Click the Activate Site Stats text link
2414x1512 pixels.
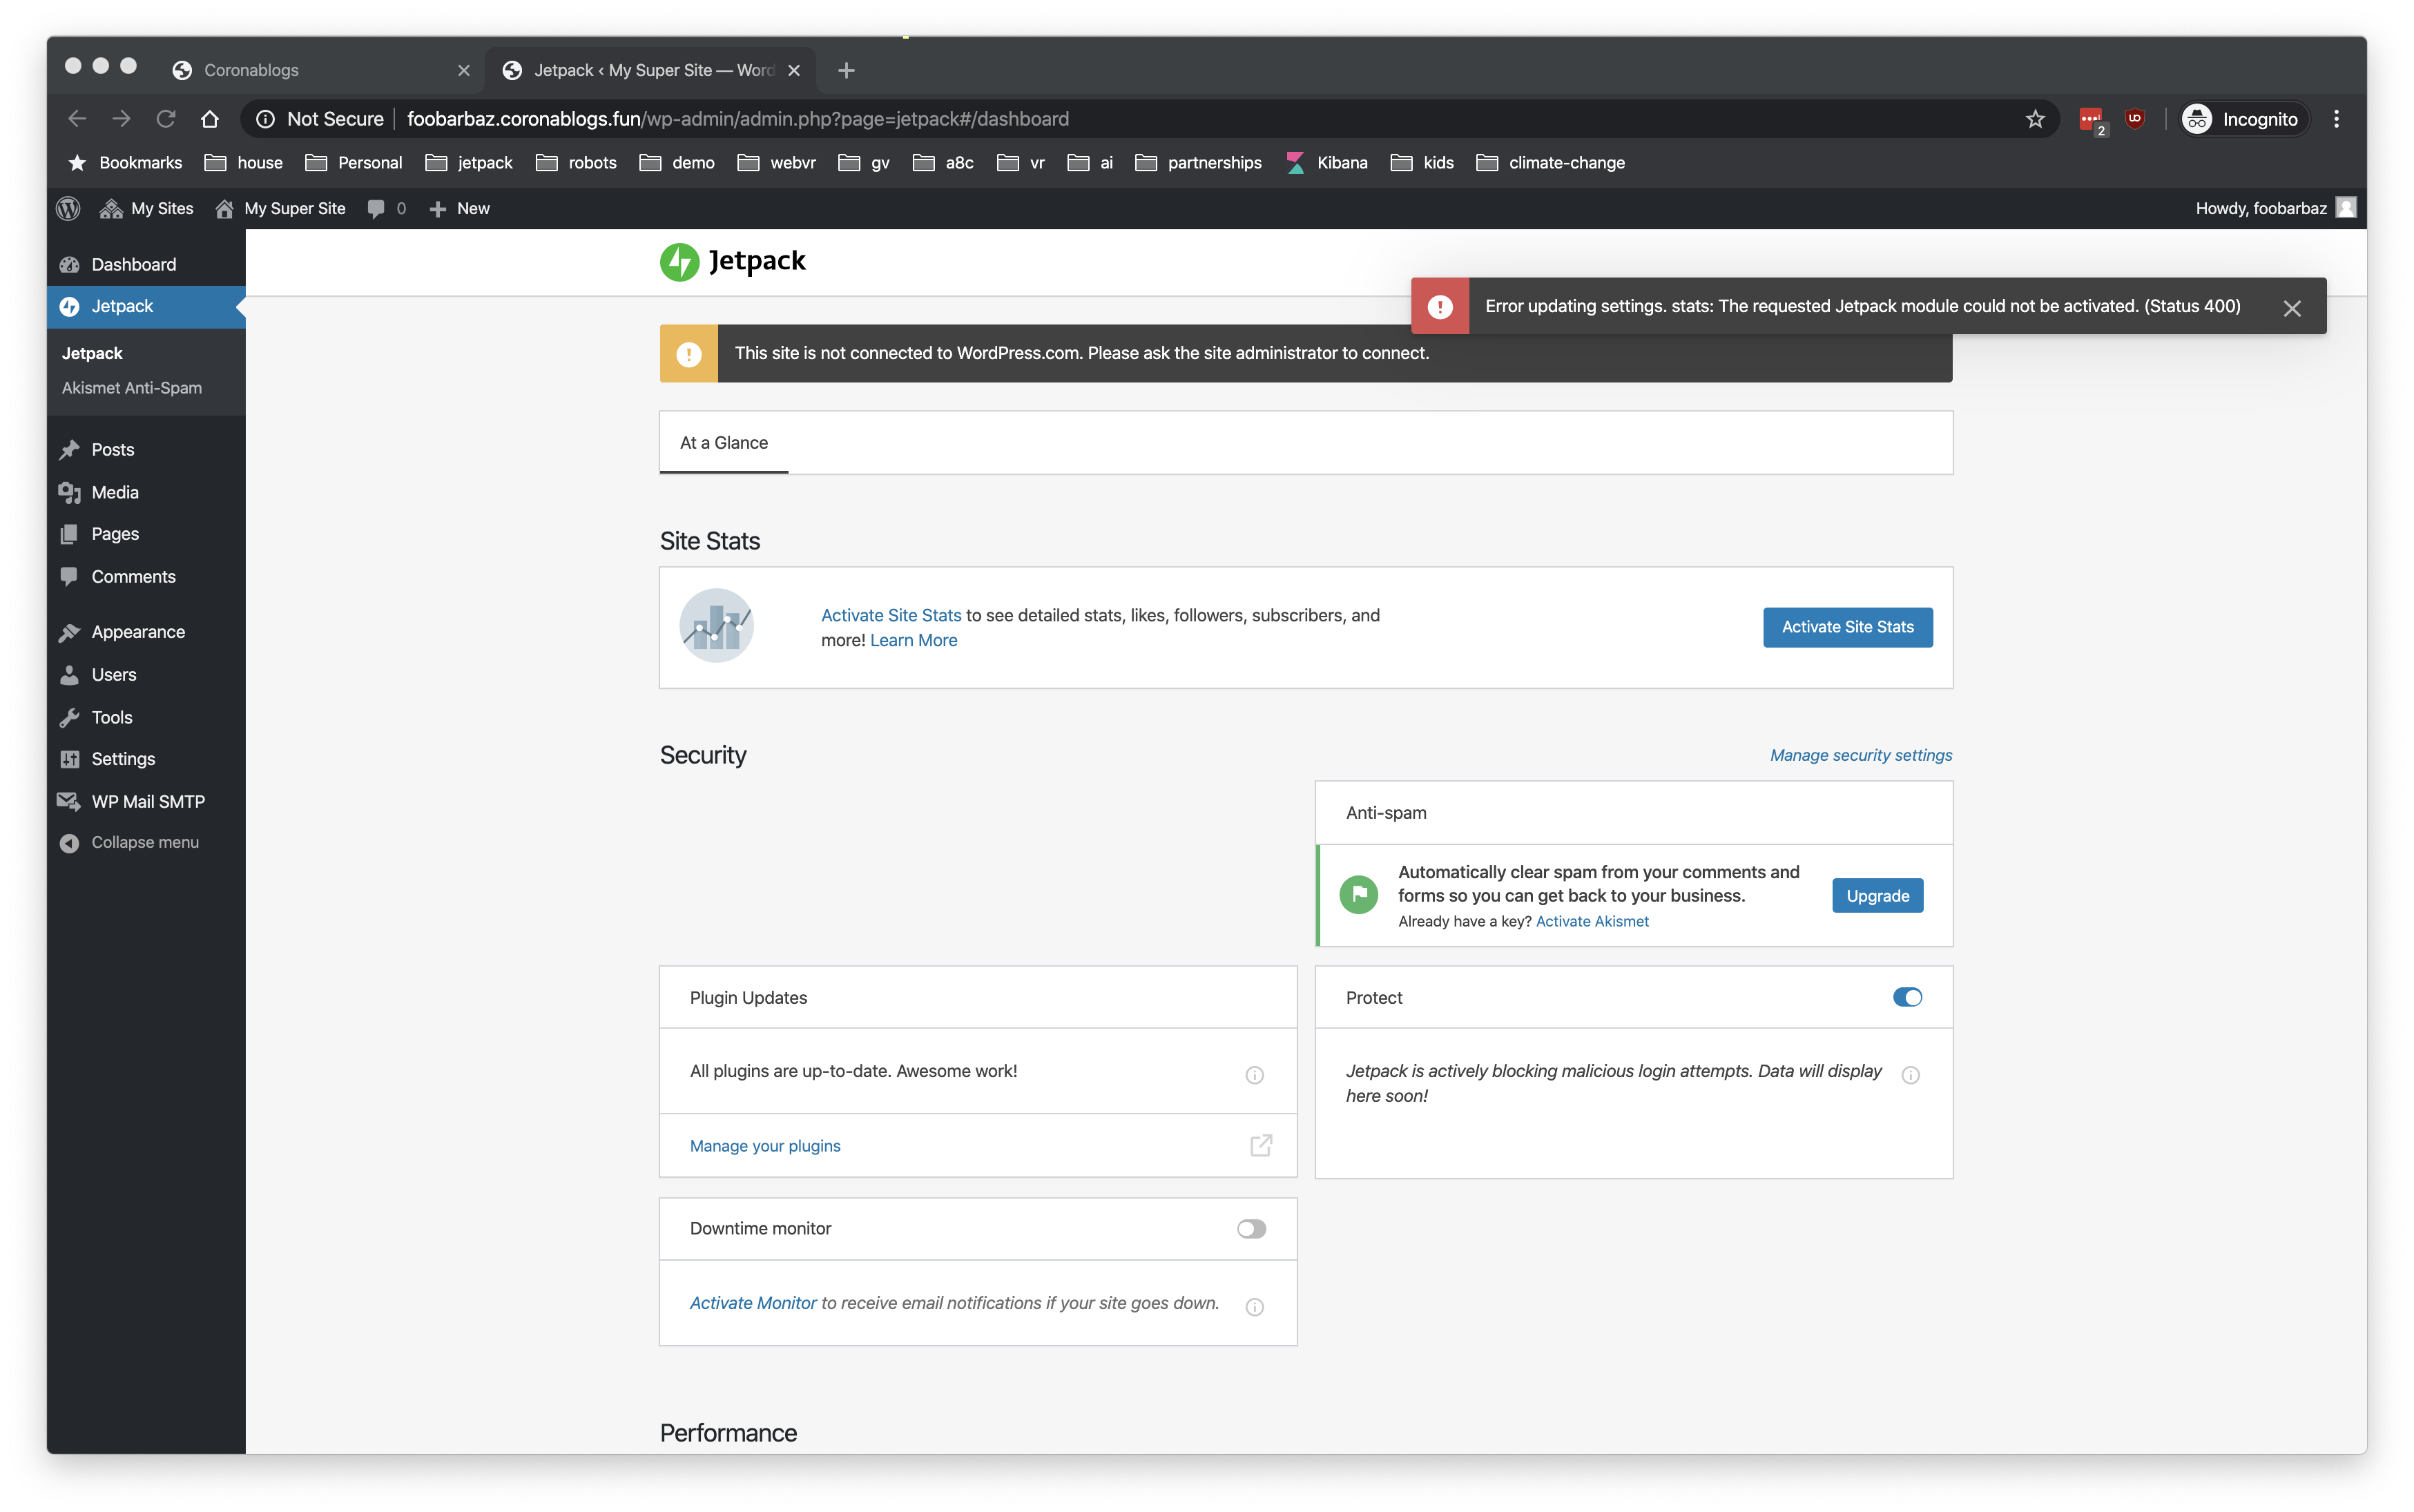click(x=891, y=616)
